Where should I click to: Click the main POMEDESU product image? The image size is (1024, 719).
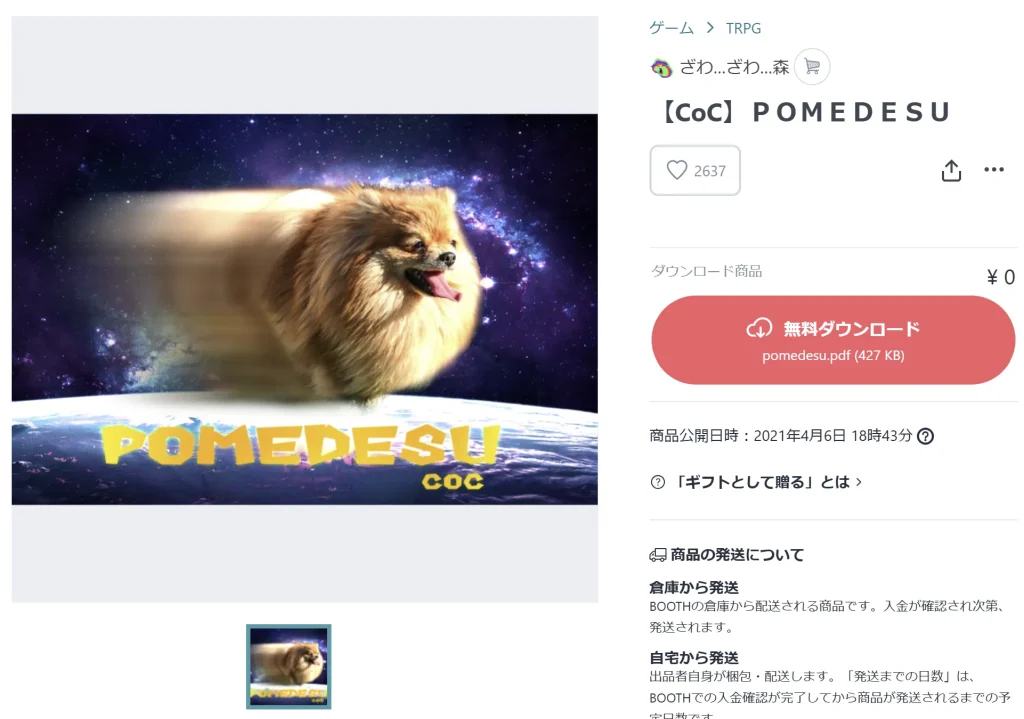[304, 310]
